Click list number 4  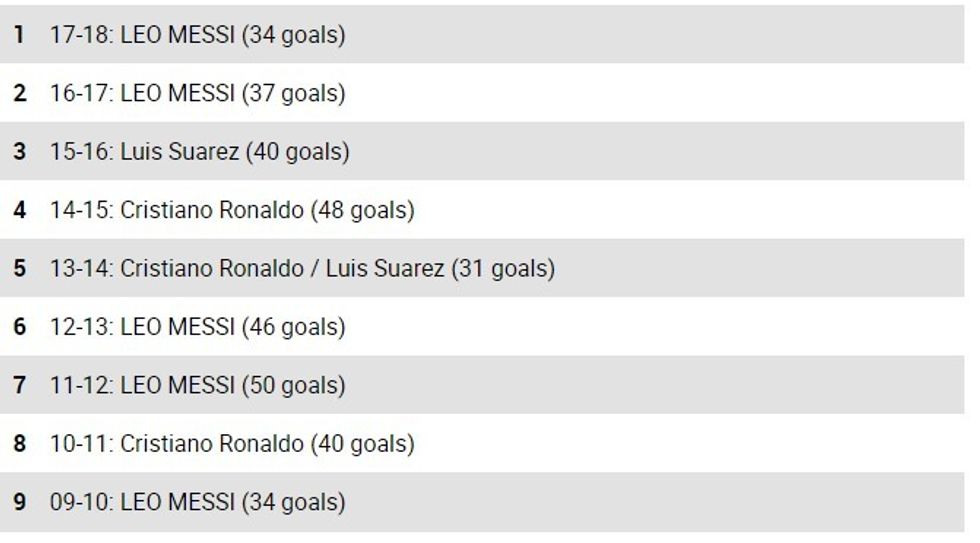(19, 210)
